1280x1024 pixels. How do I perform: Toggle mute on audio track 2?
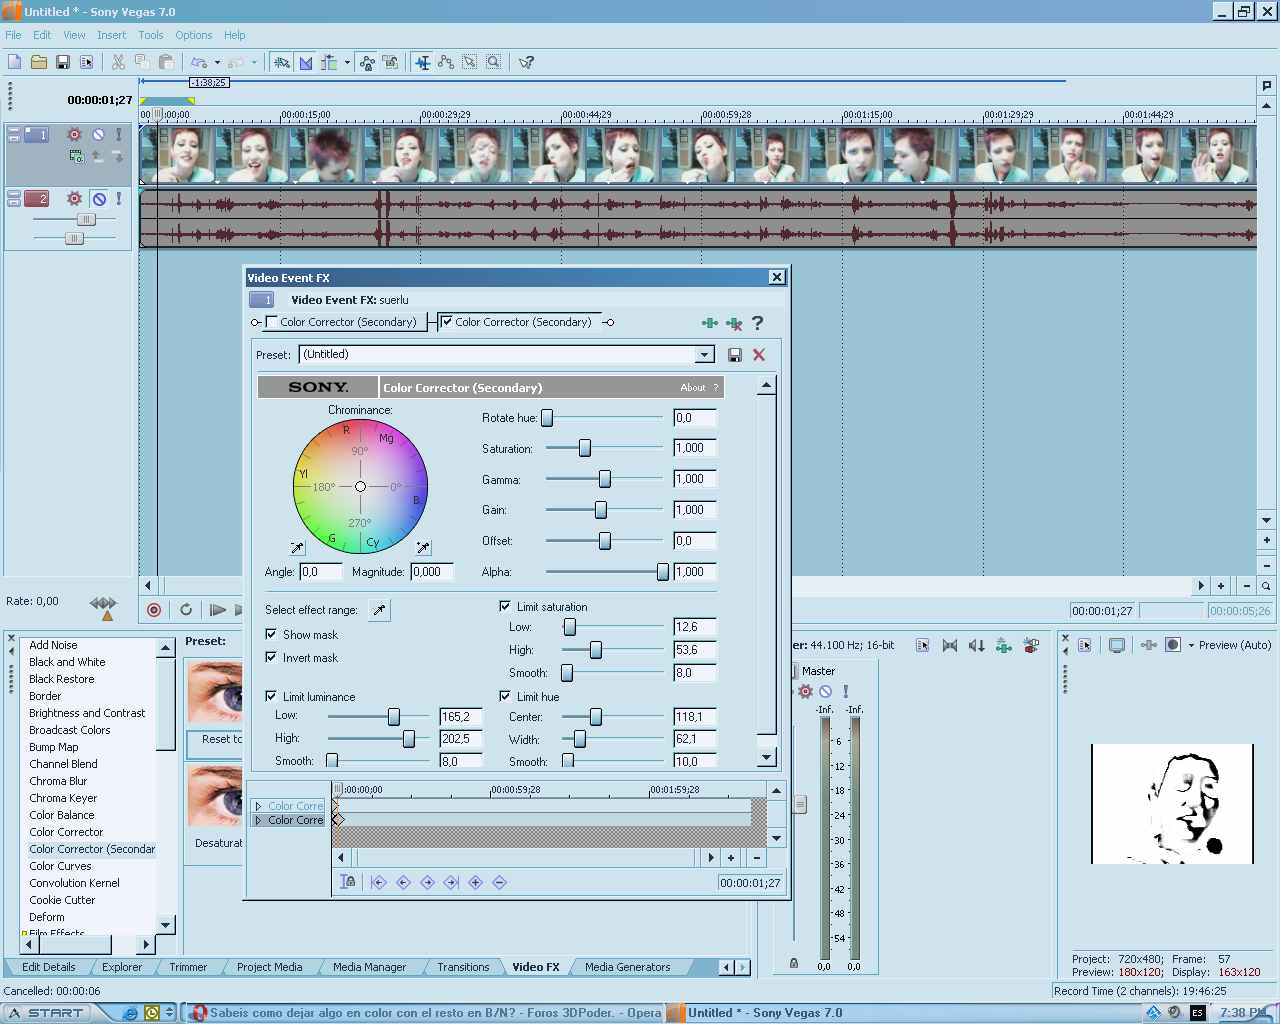click(98, 198)
